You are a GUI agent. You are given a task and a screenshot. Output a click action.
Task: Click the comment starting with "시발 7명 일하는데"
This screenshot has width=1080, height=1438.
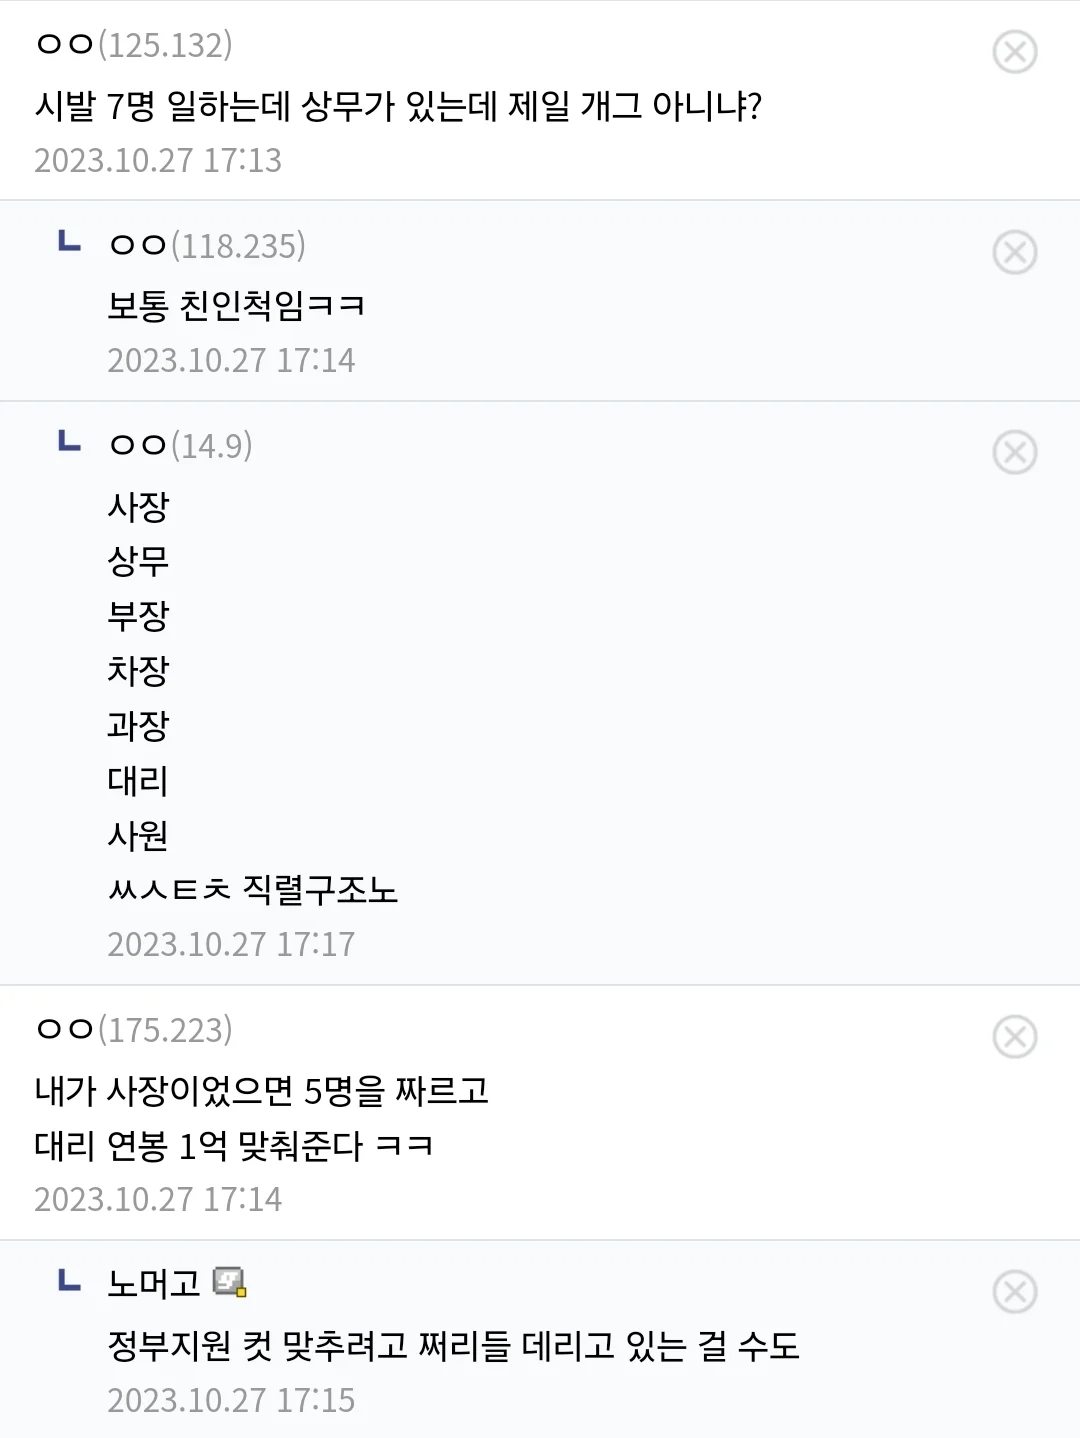pos(398,105)
